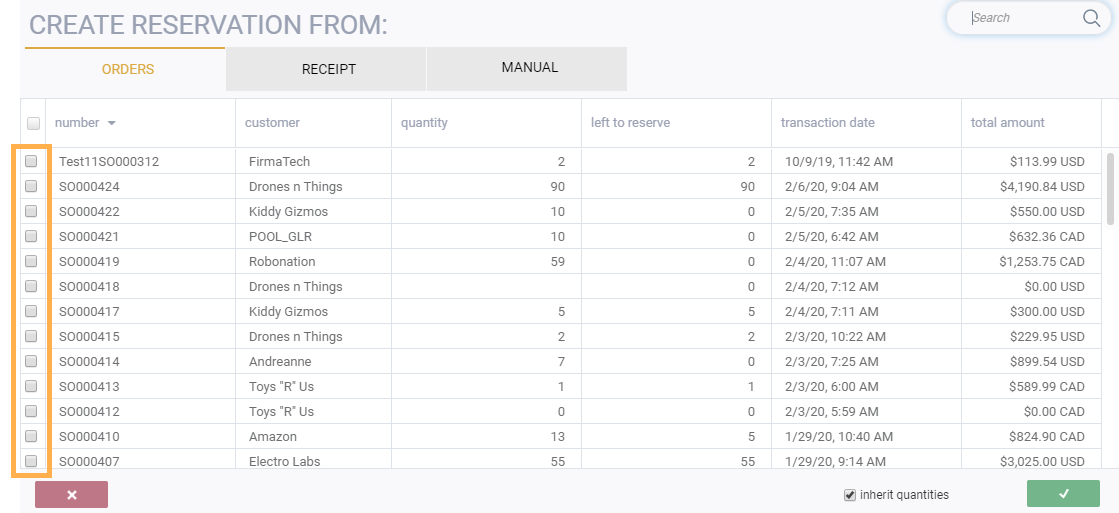The width and height of the screenshot is (1119, 513).
Task: Sort by the customer column header
Action: (x=272, y=123)
